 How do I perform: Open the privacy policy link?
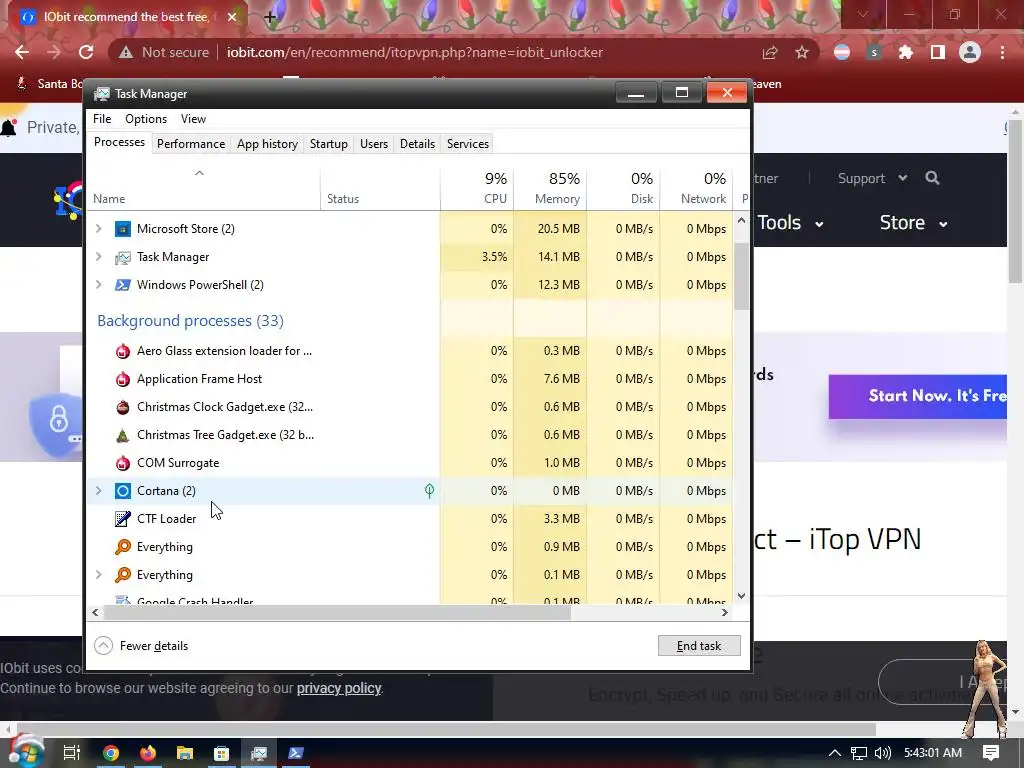(338, 688)
